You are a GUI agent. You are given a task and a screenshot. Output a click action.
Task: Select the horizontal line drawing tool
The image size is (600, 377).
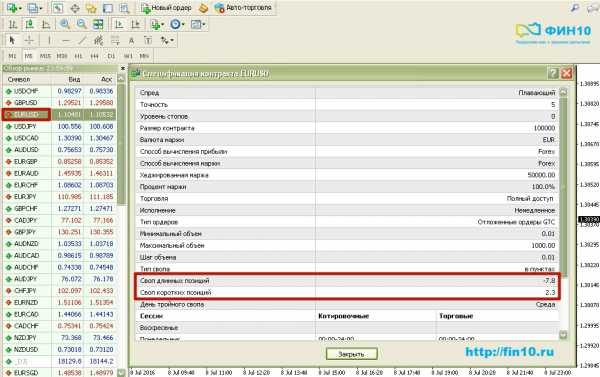[65, 40]
